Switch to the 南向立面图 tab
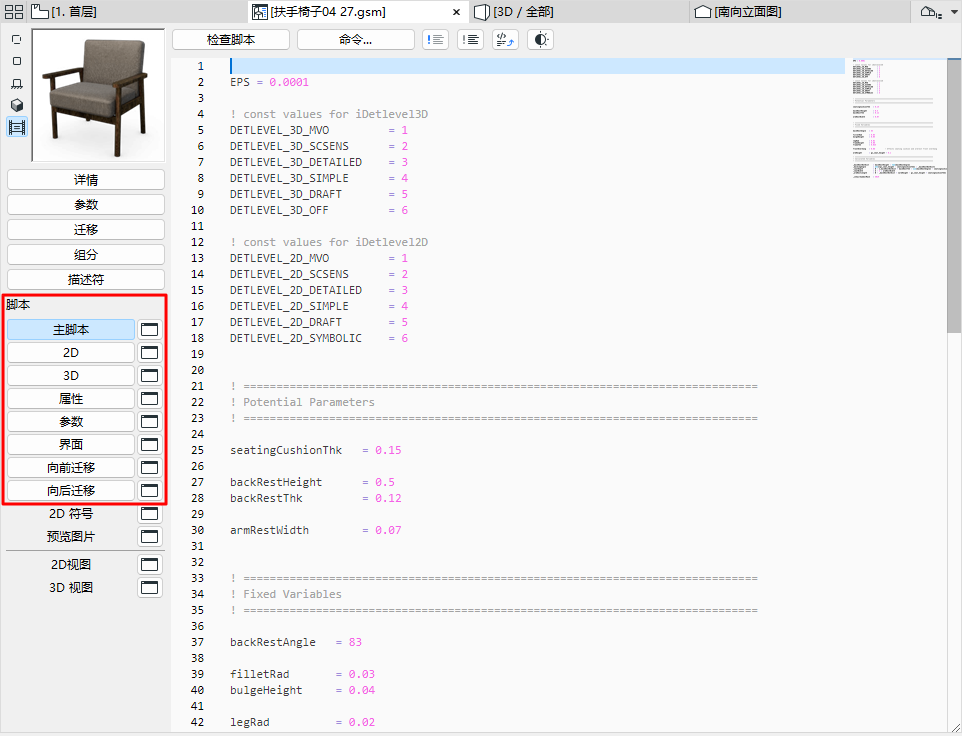The width and height of the screenshot is (962, 736). 740,11
